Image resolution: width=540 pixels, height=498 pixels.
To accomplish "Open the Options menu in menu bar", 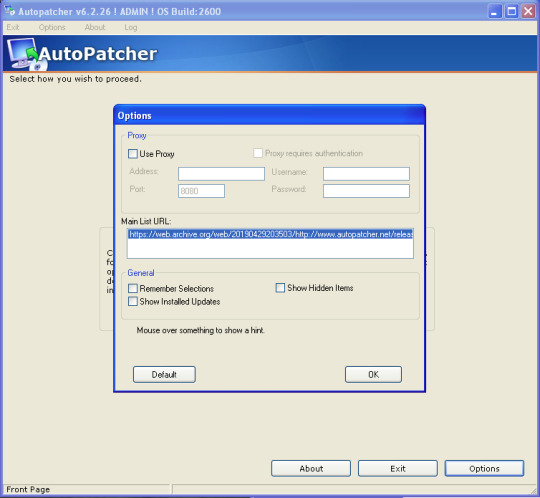I will coord(52,27).
